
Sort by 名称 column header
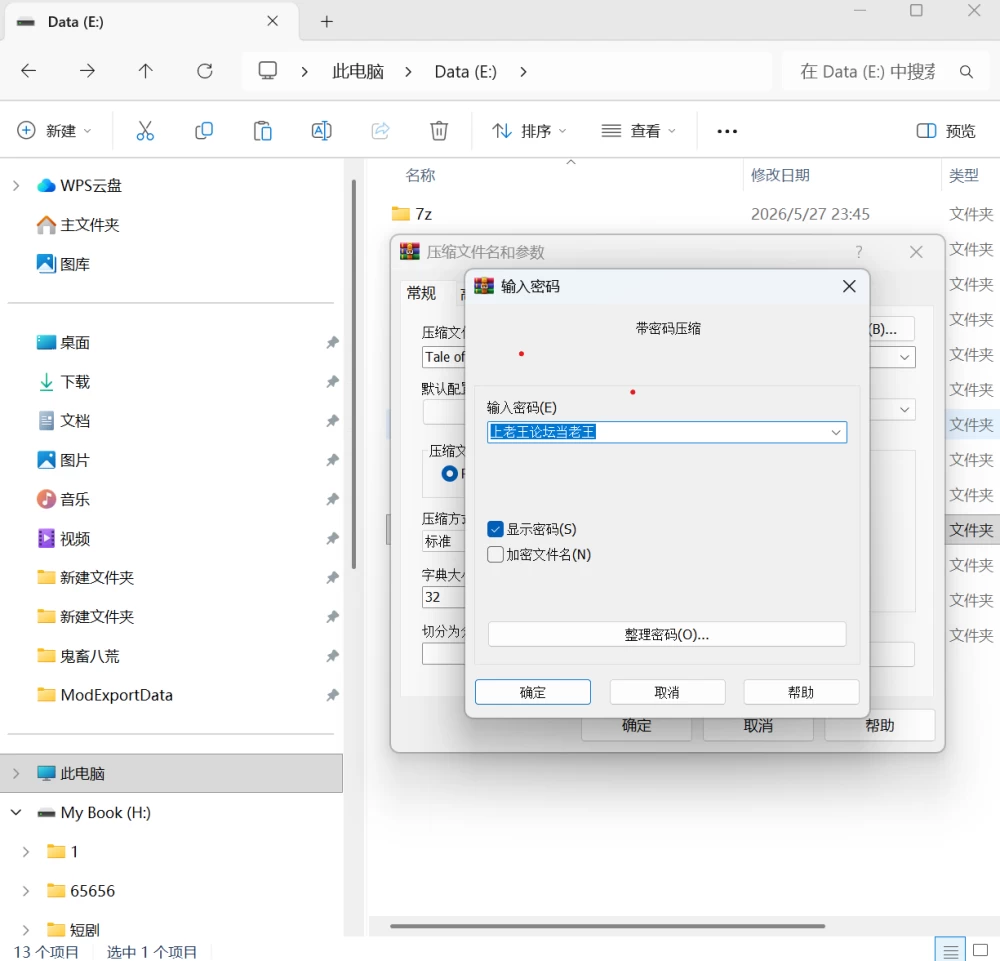pyautogui.click(x=420, y=175)
